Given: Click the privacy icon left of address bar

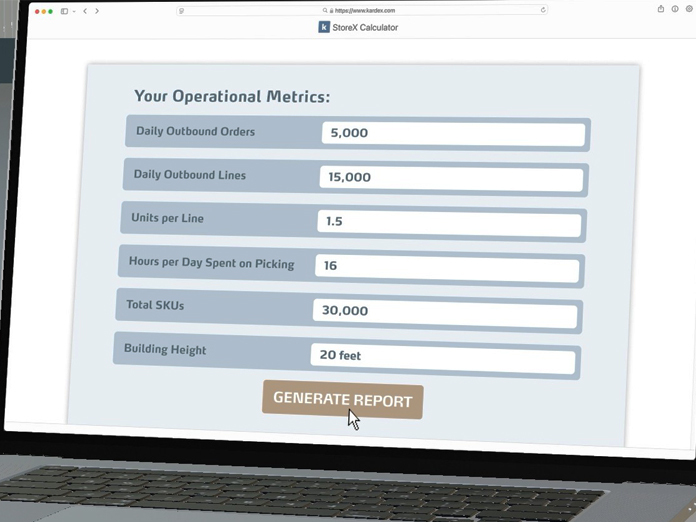Looking at the screenshot, I should 182,11.
